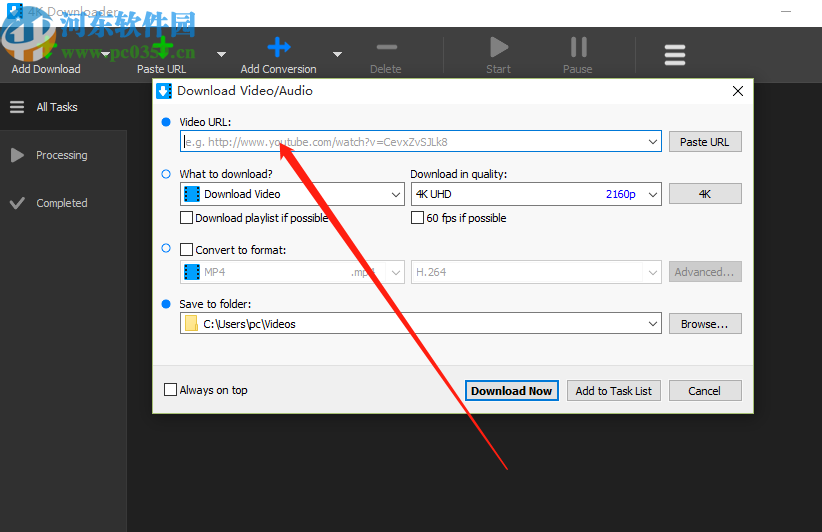The width and height of the screenshot is (822, 532).
Task: Enable 60 fps if possible
Action: [417, 218]
